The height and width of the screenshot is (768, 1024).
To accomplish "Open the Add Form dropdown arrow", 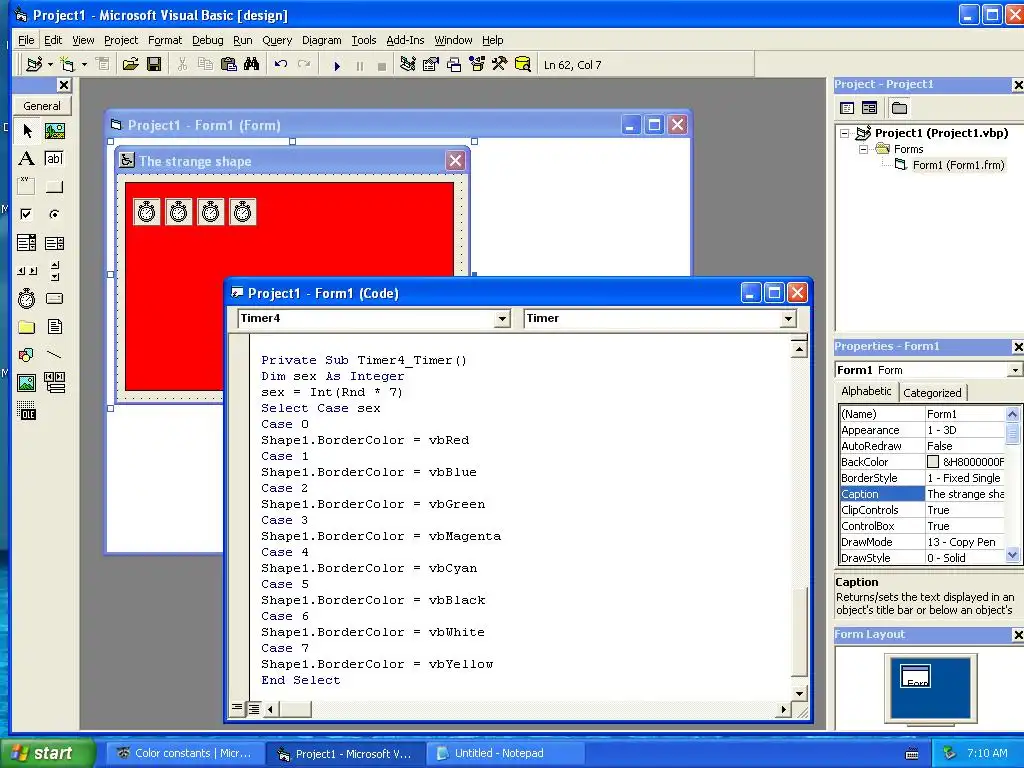I will tap(84, 65).
